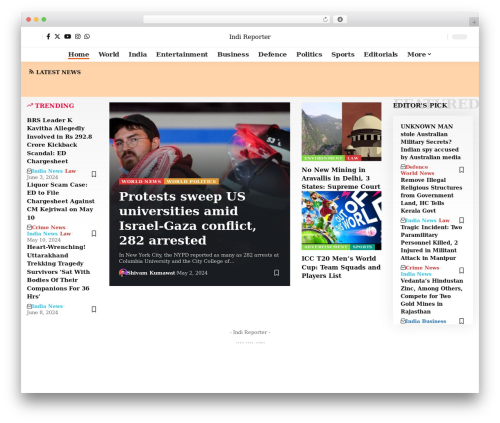500x423 pixels.
Task: Bookmark the Tragic Incident Manipur article
Action: (x=461, y=270)
